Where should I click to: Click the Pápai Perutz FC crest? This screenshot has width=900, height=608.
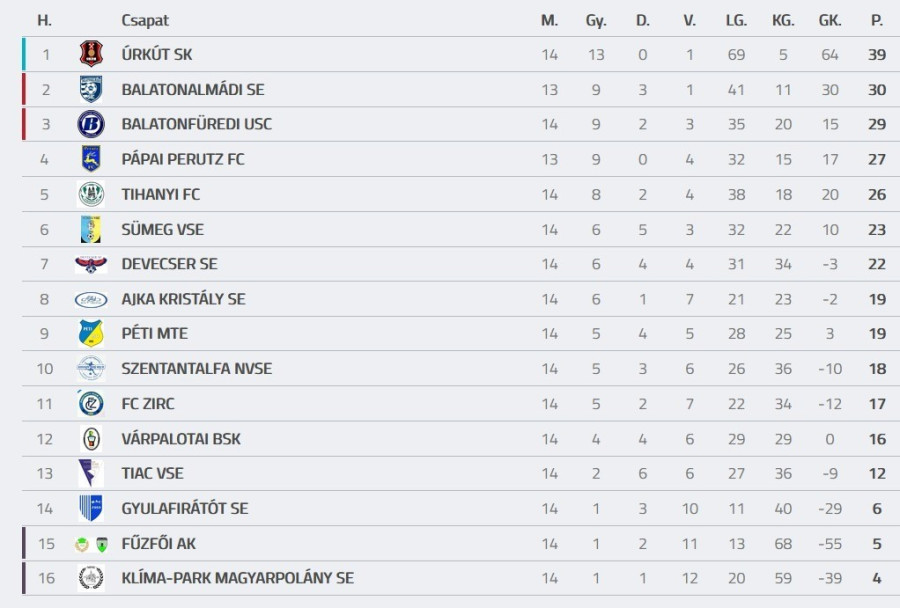pyautogui.click(x=91, y=159)
